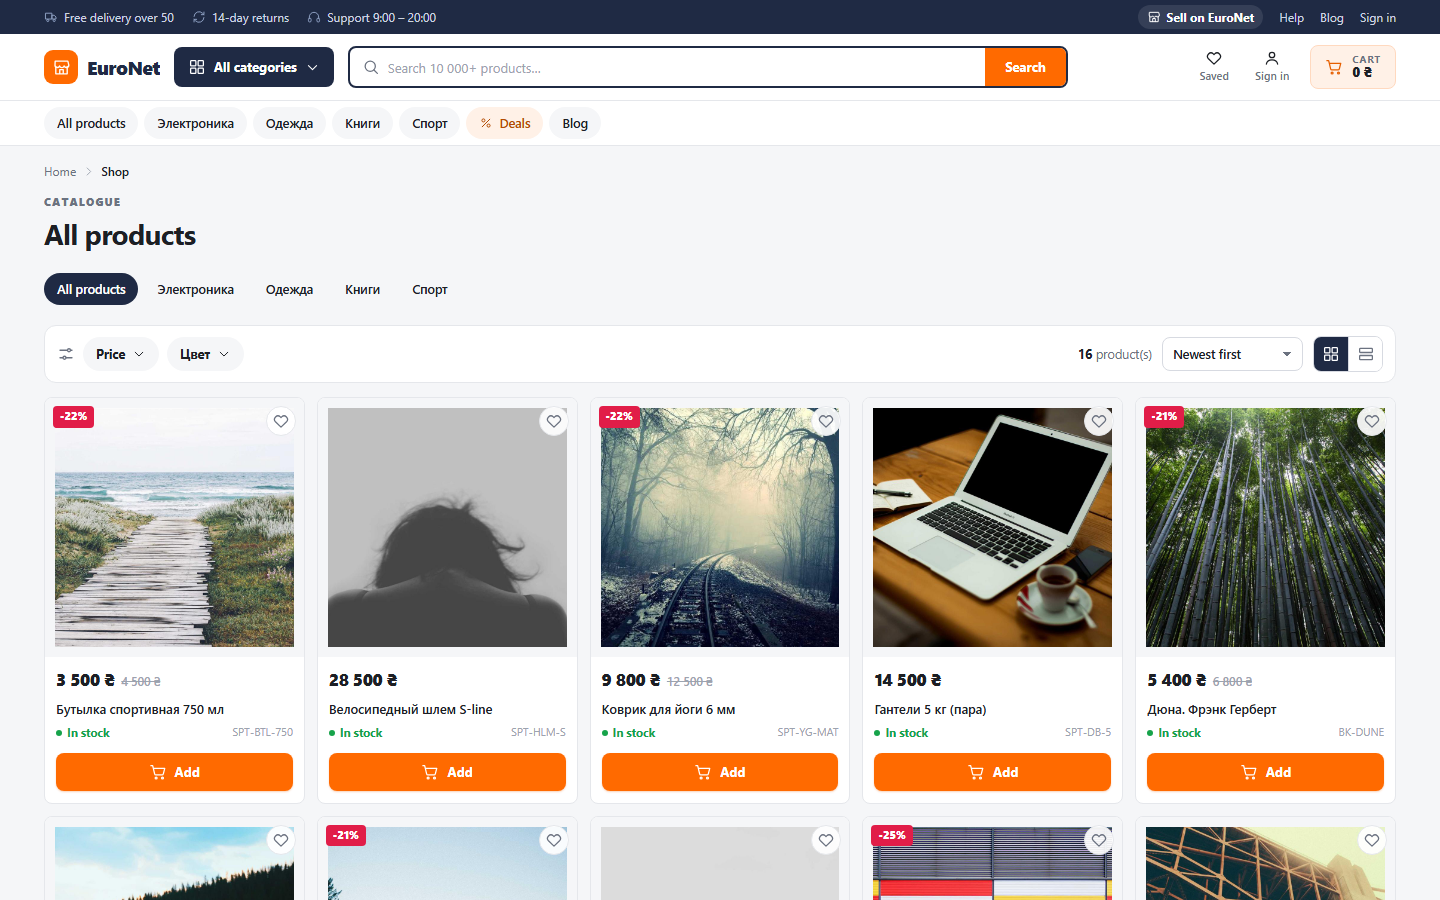
Task: Click SKU text SPT-BTL-750
Action: pos(262,732)
